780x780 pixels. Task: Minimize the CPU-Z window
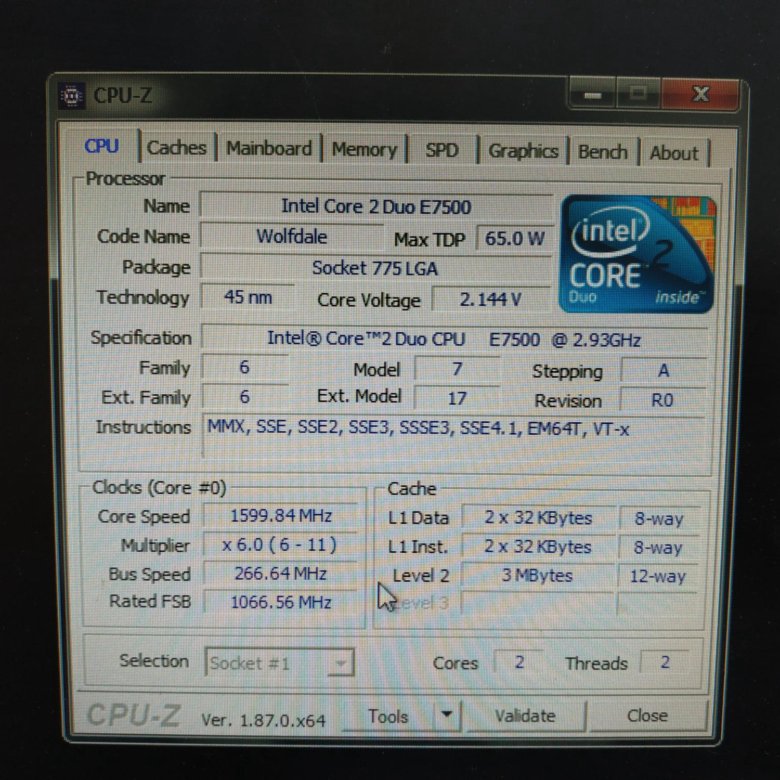point(594,96)
